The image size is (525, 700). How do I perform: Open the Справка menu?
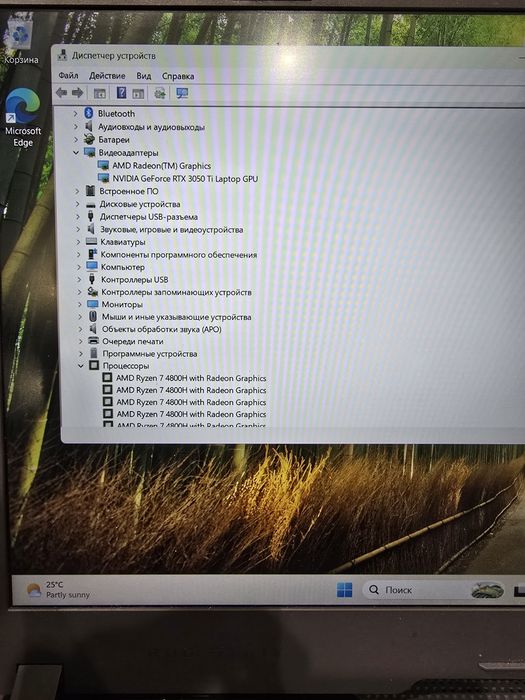(x=178, y=76)
